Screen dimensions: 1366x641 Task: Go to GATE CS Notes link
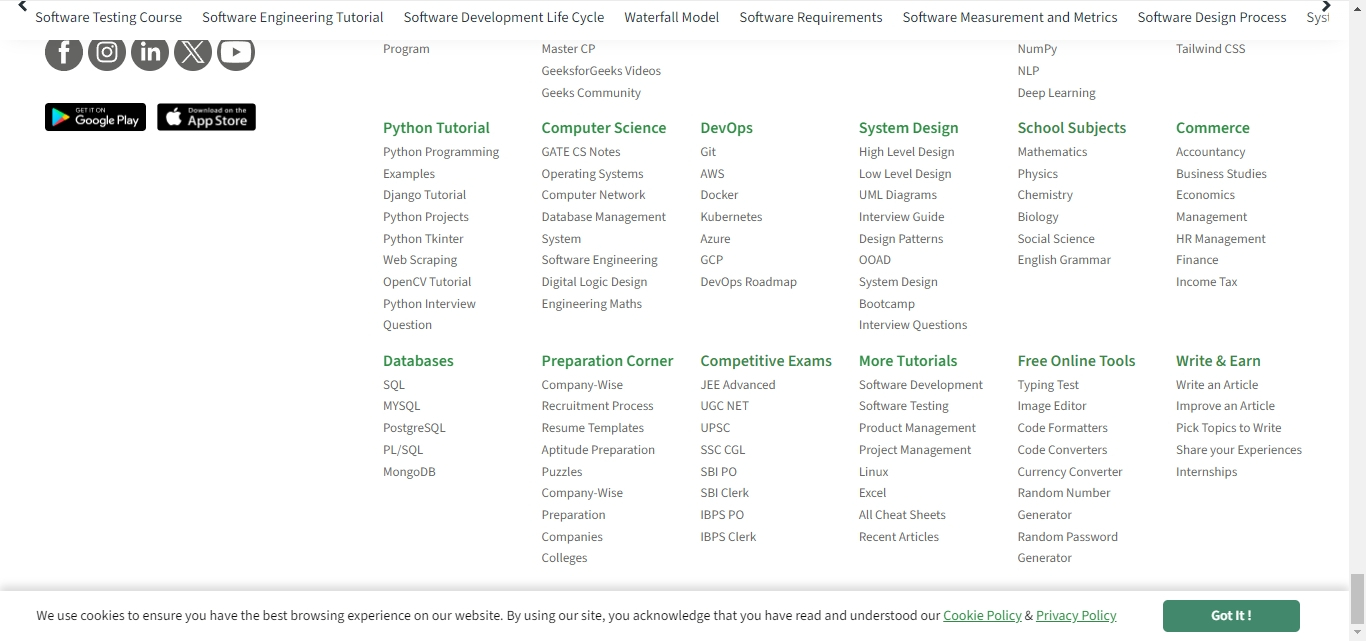(581, 152)
